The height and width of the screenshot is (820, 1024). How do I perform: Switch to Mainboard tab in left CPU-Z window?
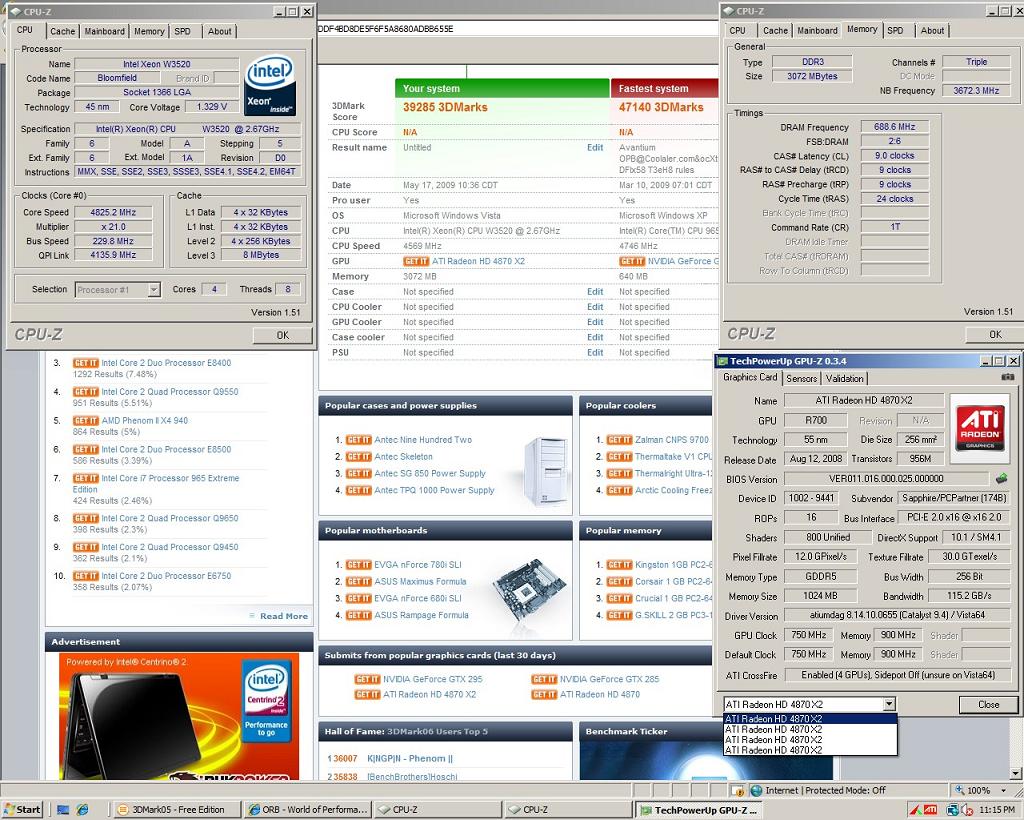104,31
